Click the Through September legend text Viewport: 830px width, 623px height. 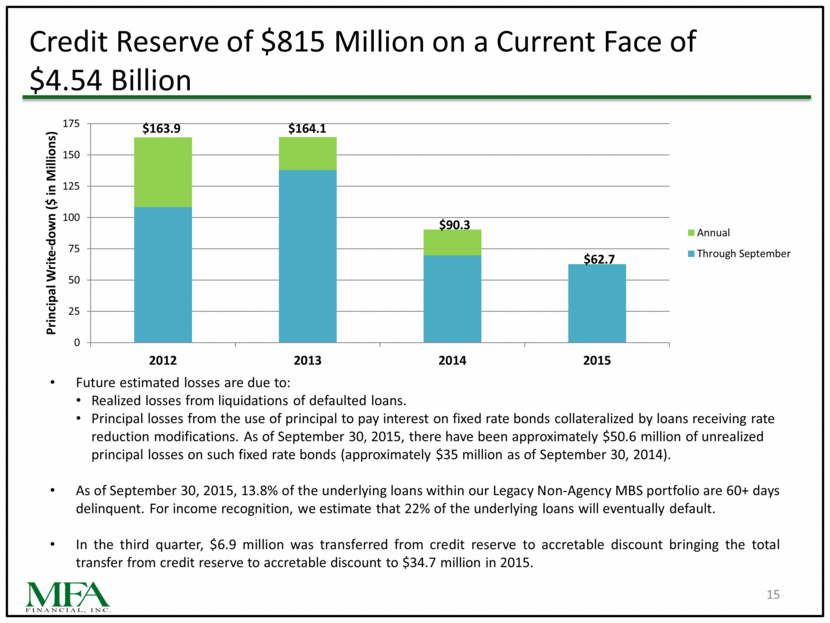pyautogui.click(x=743, y=254)
